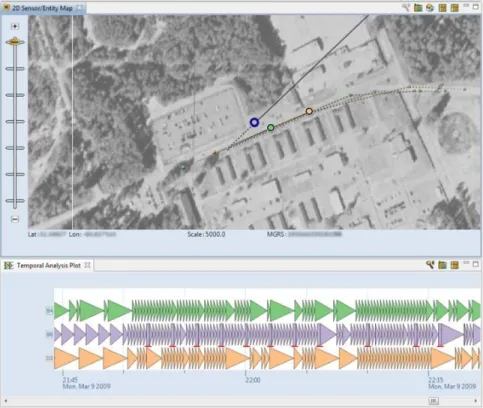The image size is (483, 408).
Task: Maximize the 2D Sensor/Entity Map panel
Action: point(476,7)
